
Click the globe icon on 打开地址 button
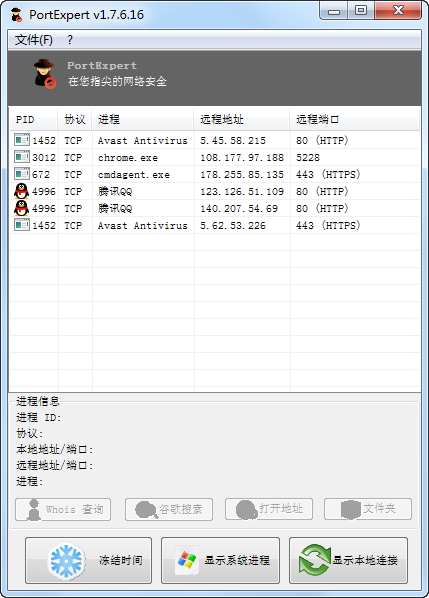(246, 510)
